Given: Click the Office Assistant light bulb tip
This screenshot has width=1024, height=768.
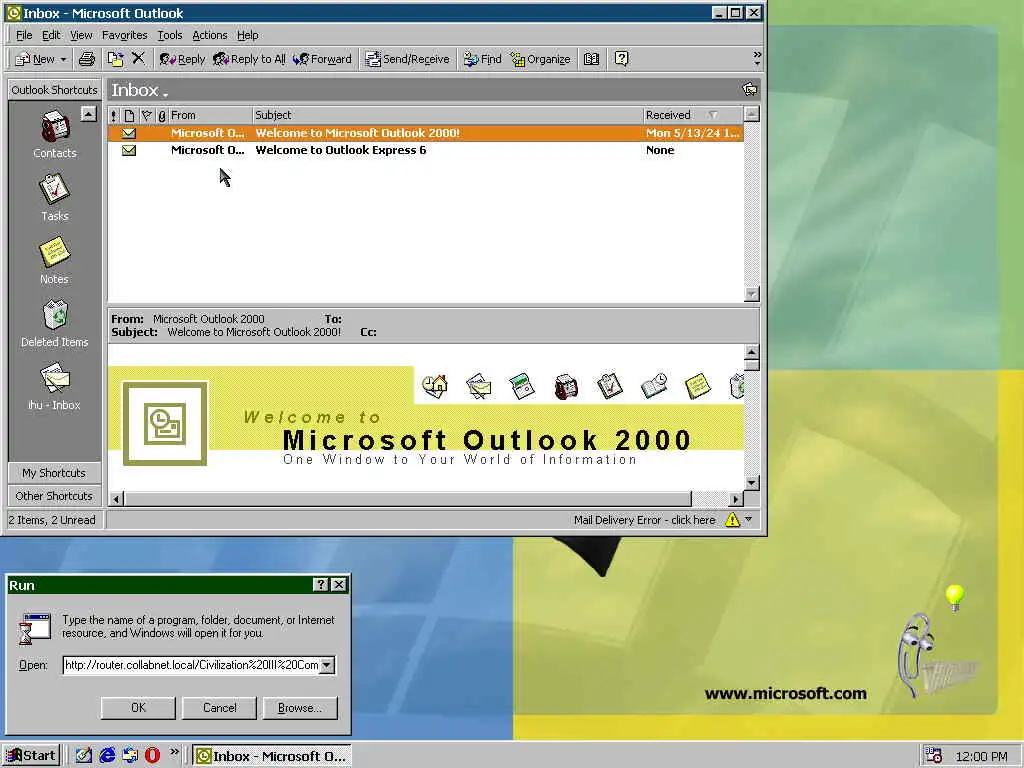Looking at the screenshot, I should click(955, 598).
